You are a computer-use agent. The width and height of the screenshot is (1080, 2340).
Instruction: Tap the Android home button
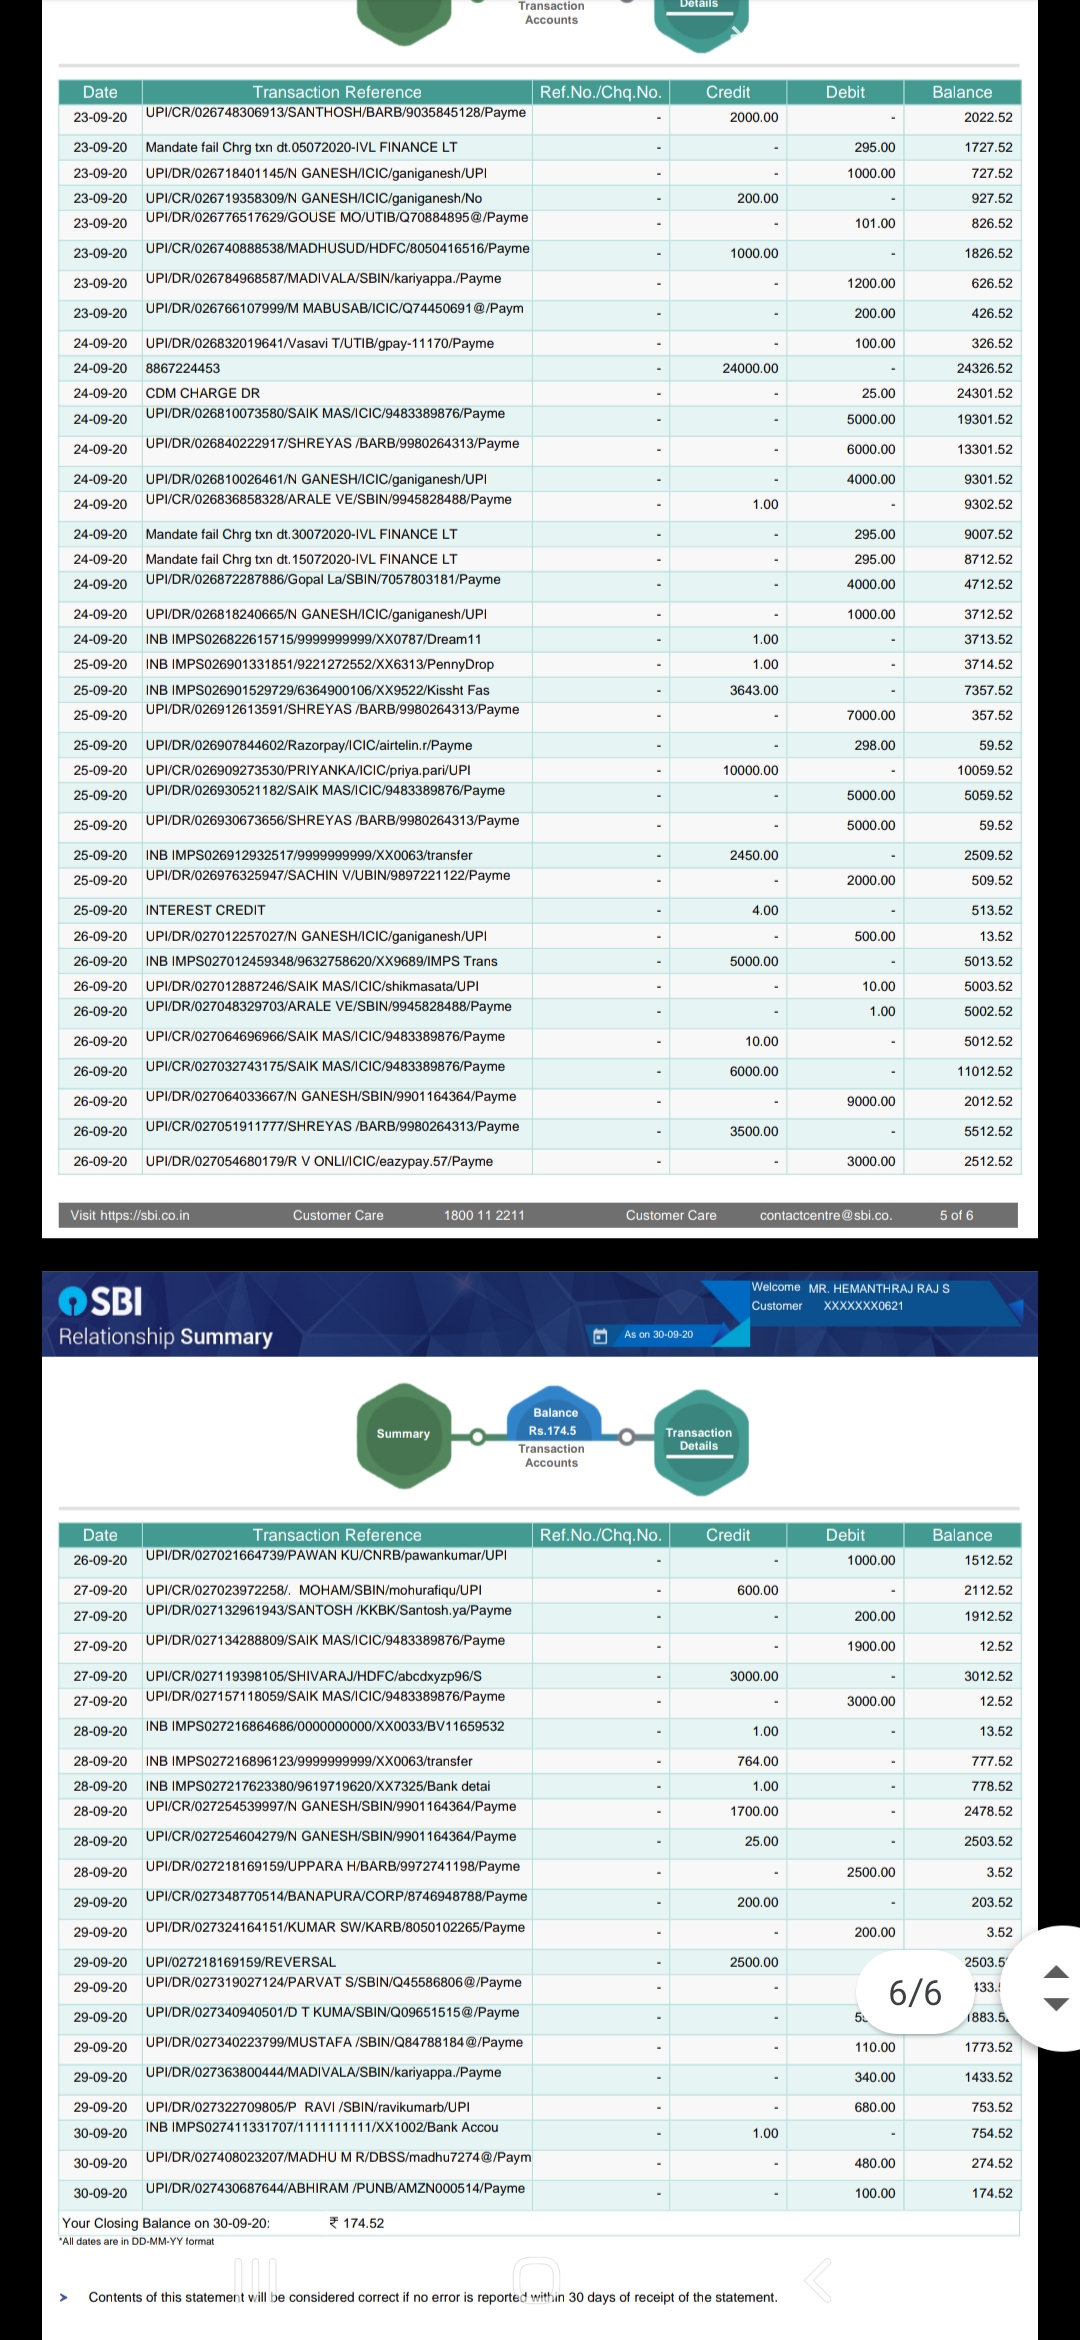click(537, 2281)
